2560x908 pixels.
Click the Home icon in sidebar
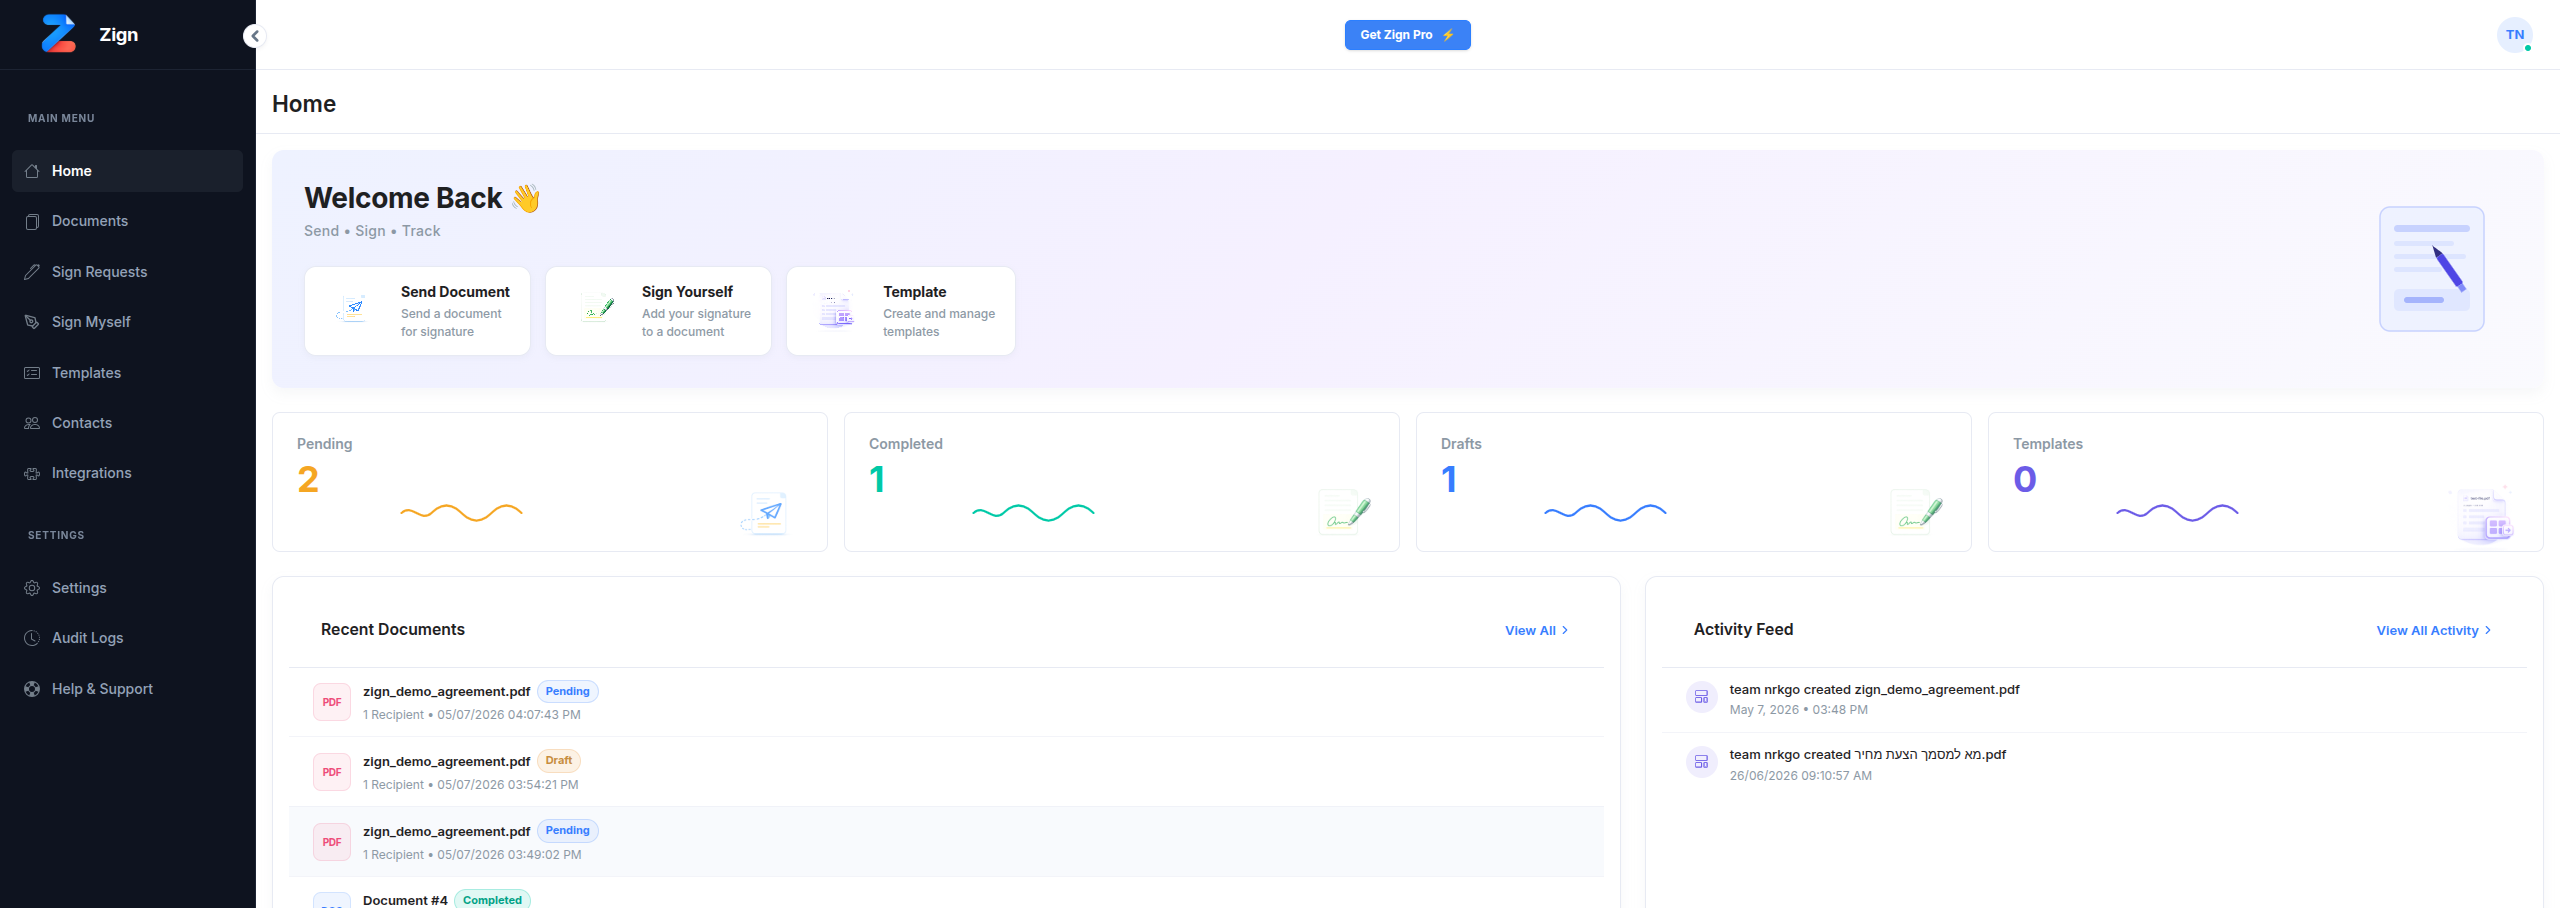pos(32,171)
